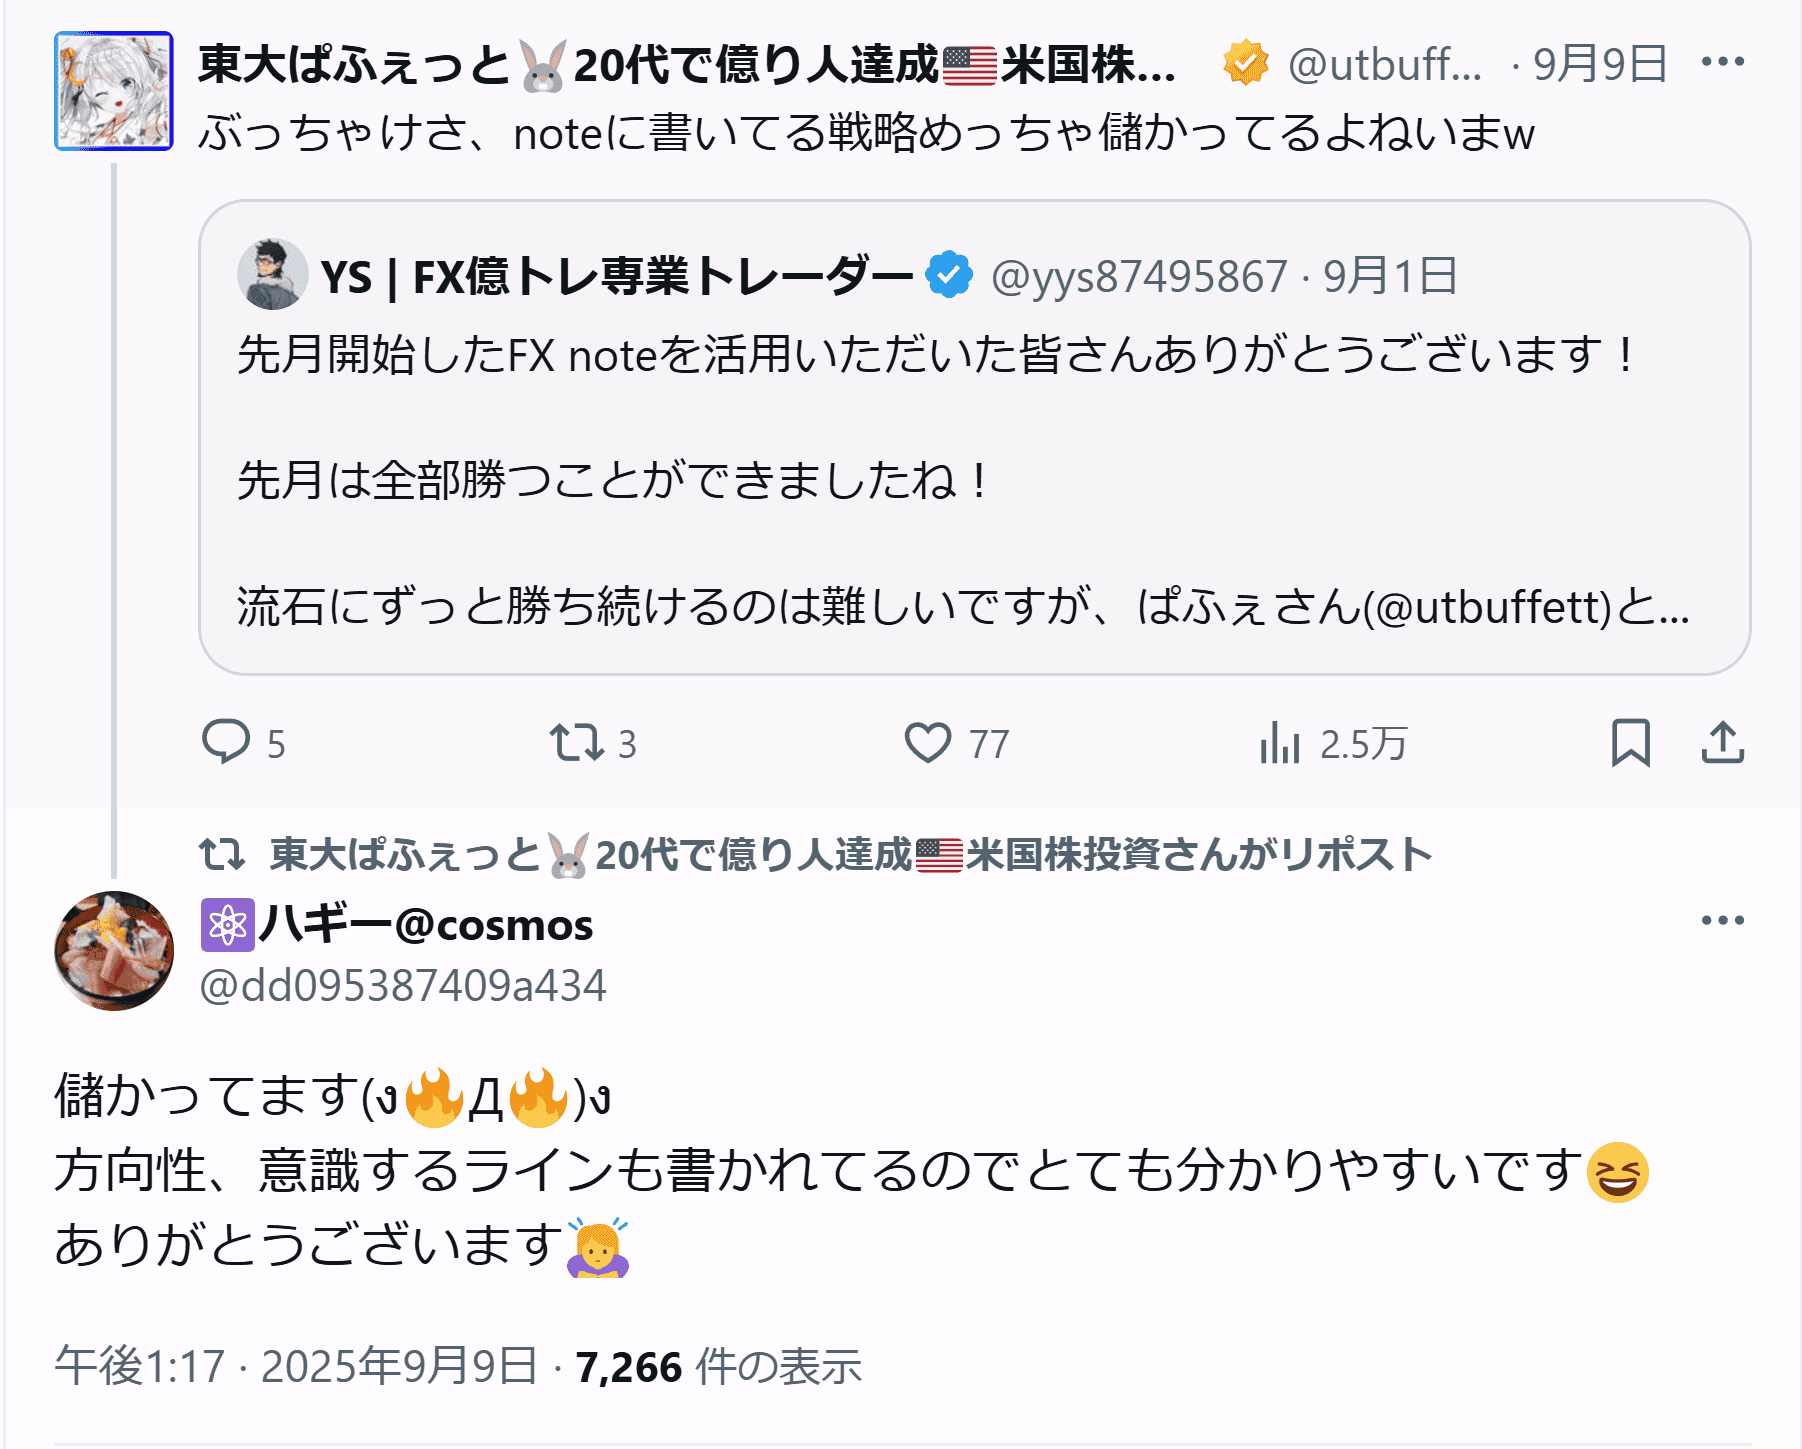Screen dimensions: 1802x1449
Task: Open 東大ぱふぇっと profile avatar
Action: (114, 91)
